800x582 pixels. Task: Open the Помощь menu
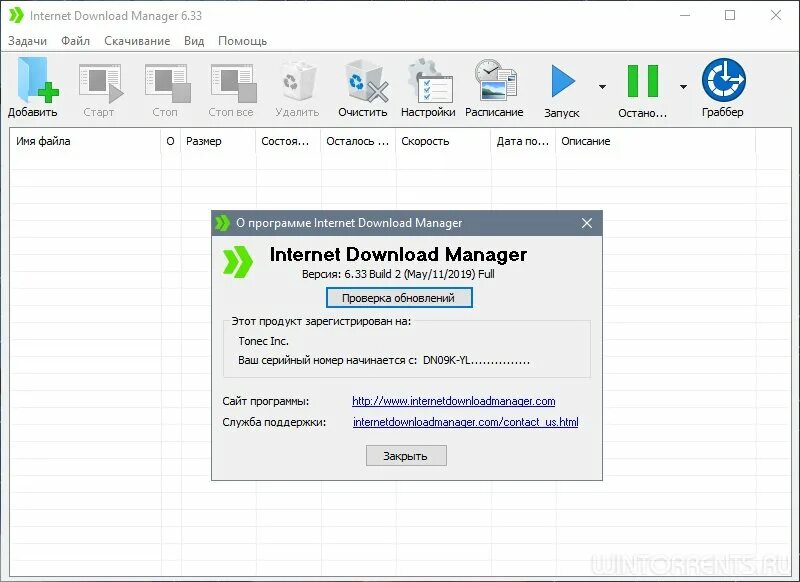[242, 41]
